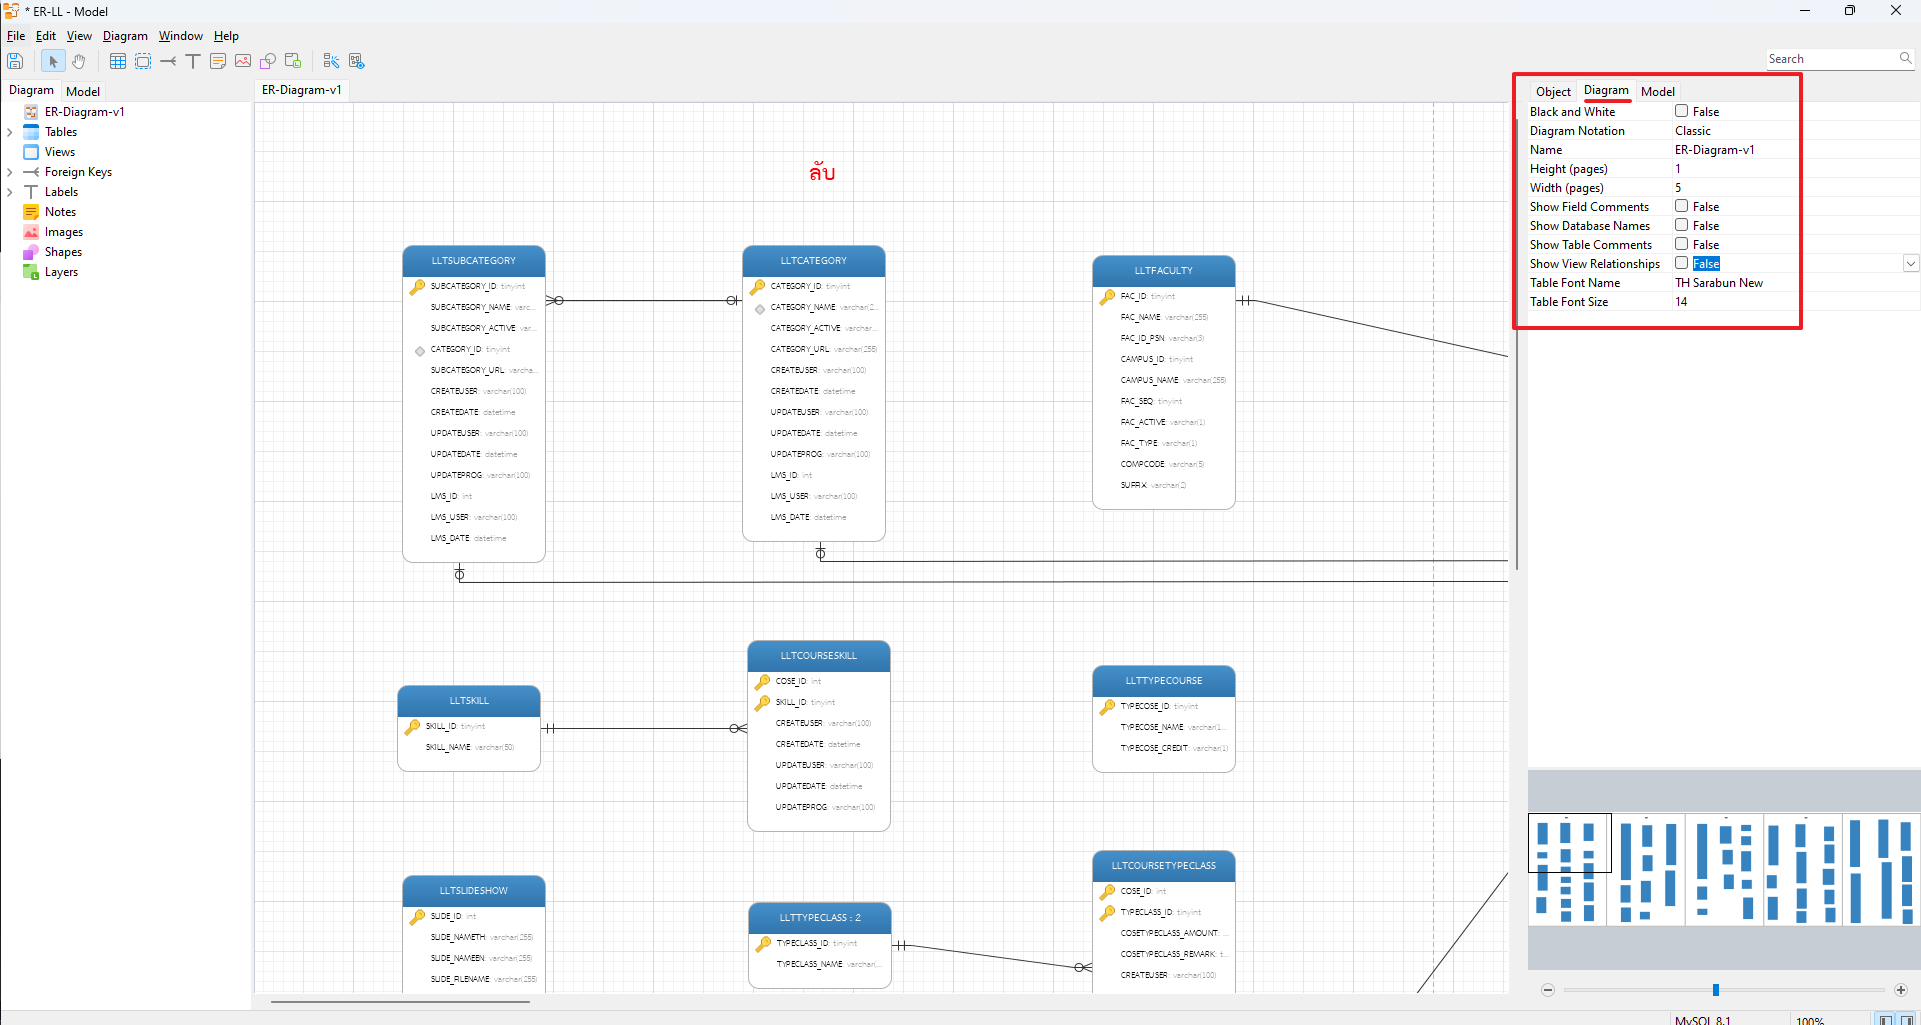
Task: Pick the New Table tool
Action: [118, 61]
